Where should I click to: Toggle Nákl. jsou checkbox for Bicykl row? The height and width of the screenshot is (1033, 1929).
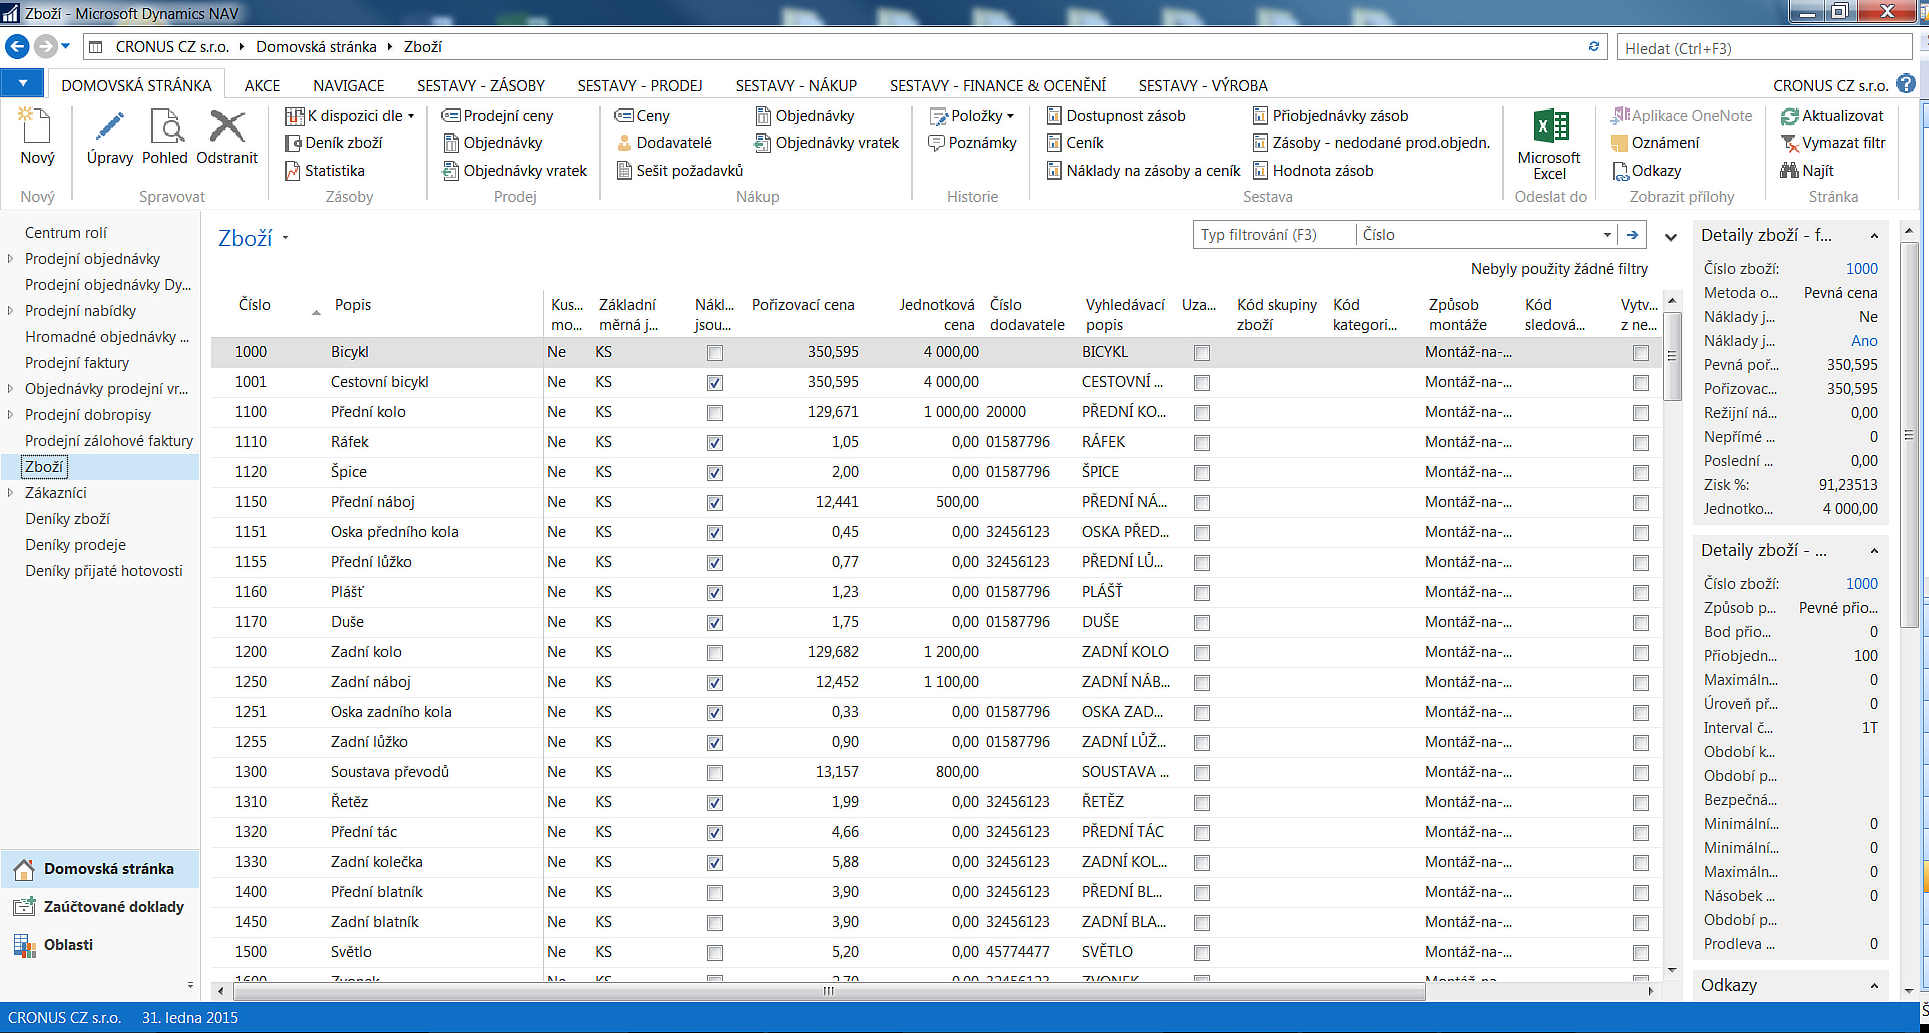[x=714, y=353]
